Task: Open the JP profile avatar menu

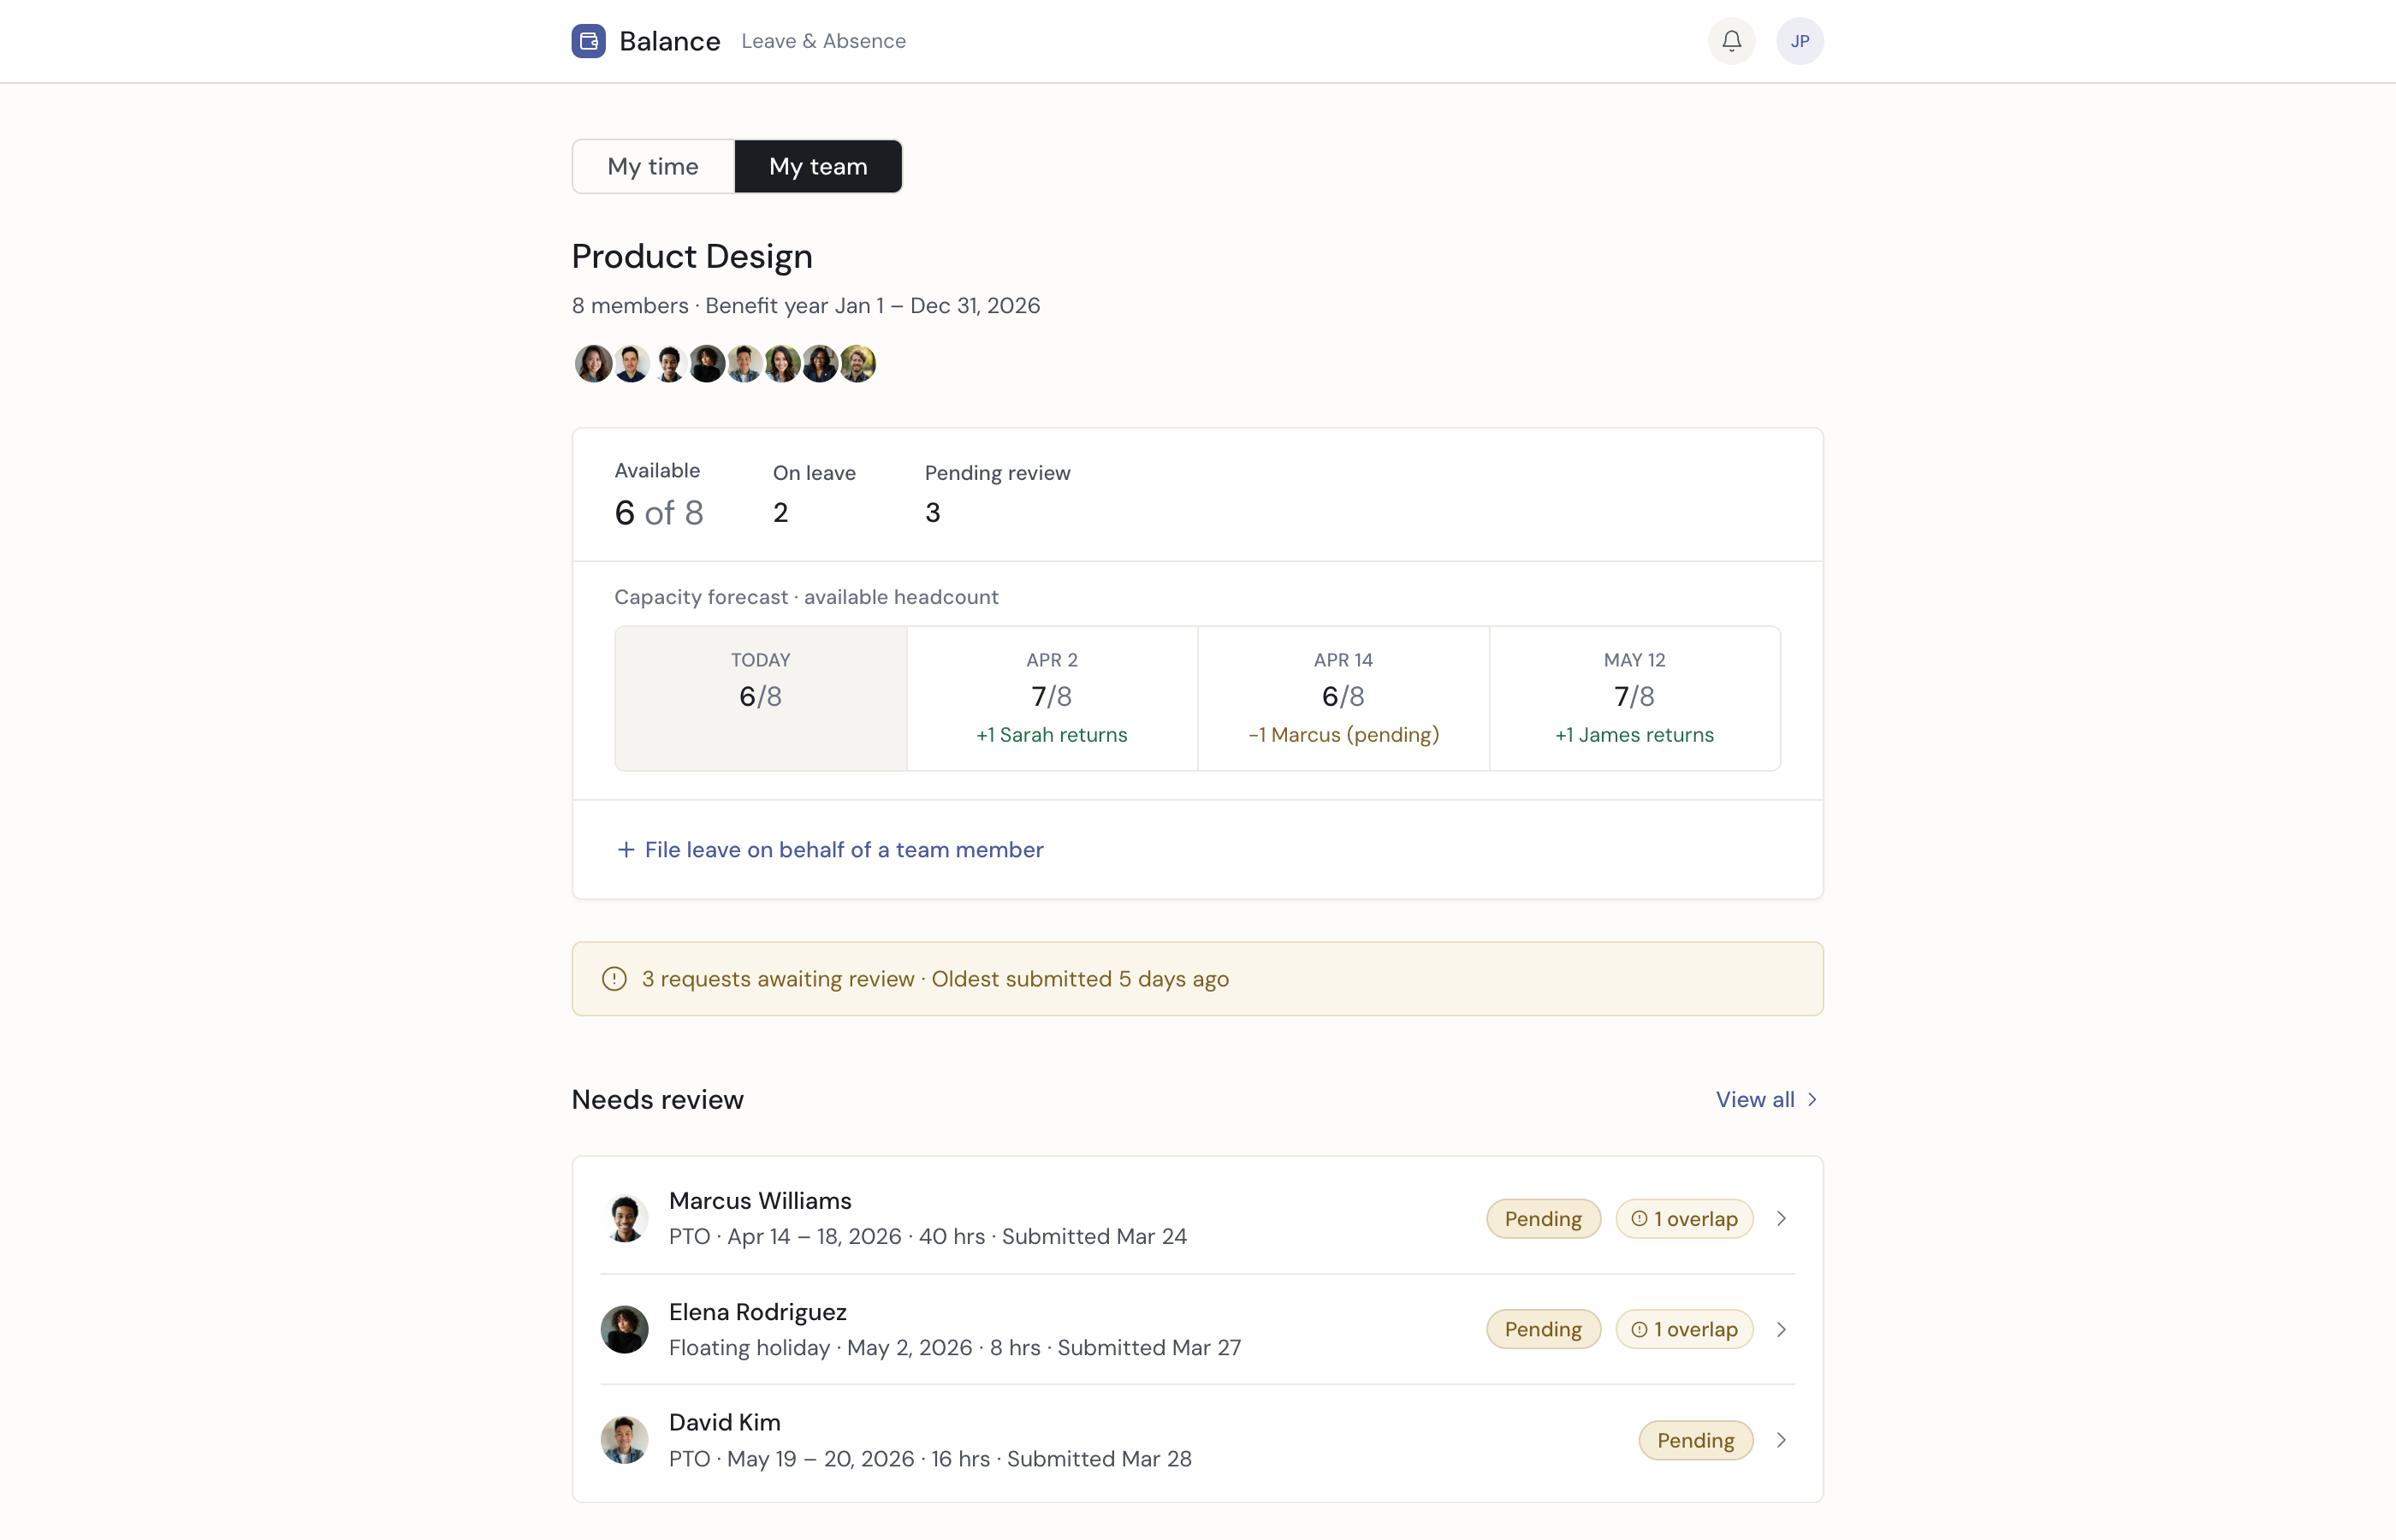Action: pyautogui.click(x=1800, y=41)
